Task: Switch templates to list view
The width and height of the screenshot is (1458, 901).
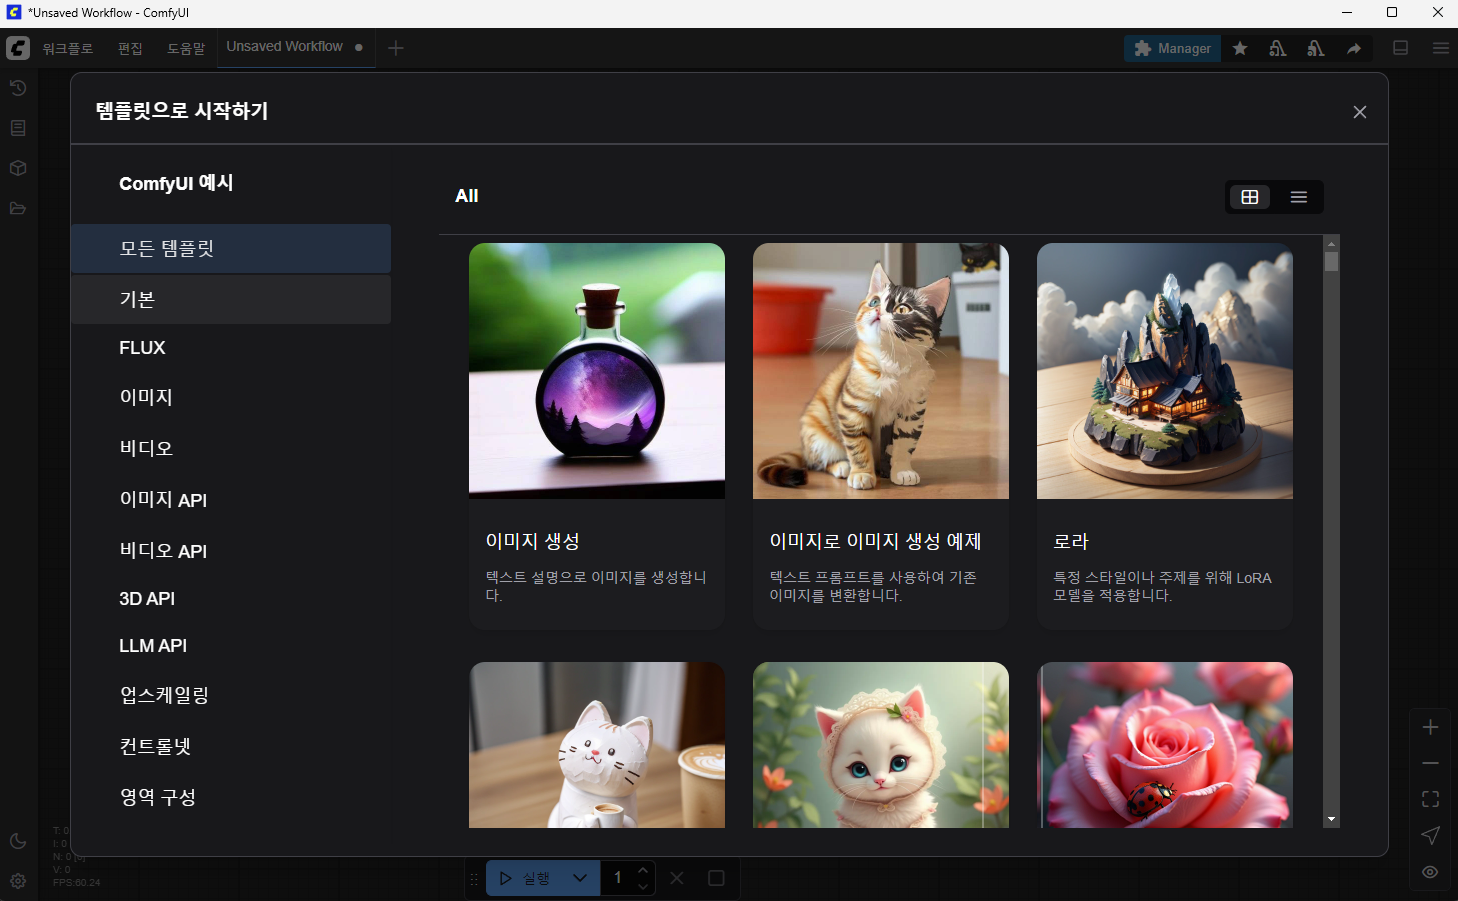Action: [1299, 197]
